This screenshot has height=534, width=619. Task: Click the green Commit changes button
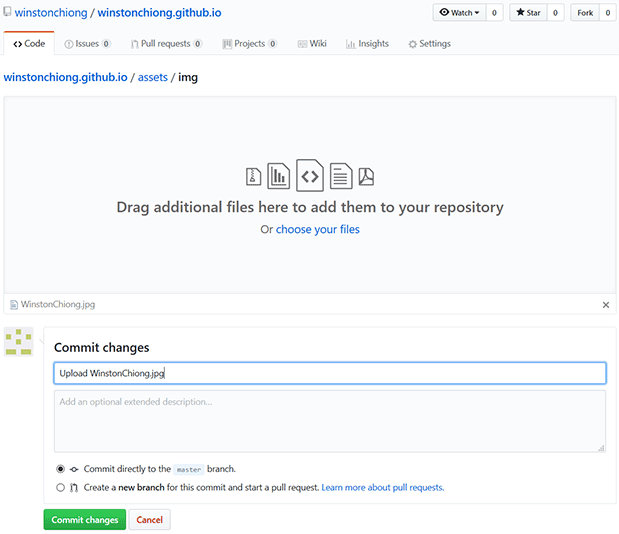(85, 520)
